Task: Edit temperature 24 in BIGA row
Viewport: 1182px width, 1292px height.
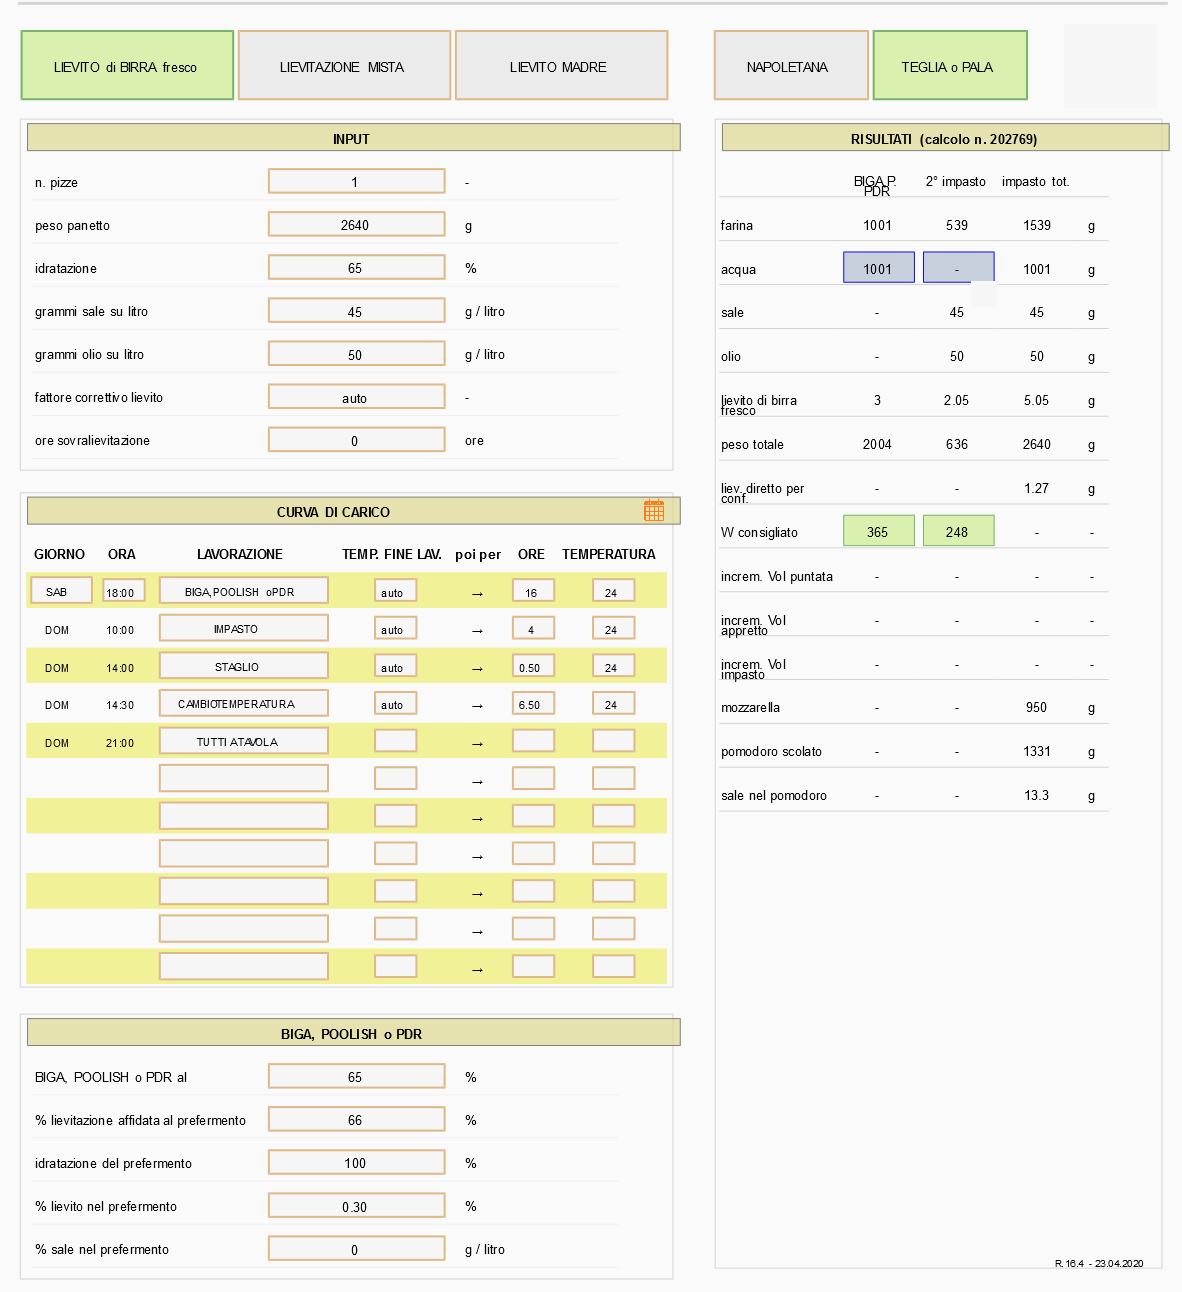Action: click(x=613, y=591)
